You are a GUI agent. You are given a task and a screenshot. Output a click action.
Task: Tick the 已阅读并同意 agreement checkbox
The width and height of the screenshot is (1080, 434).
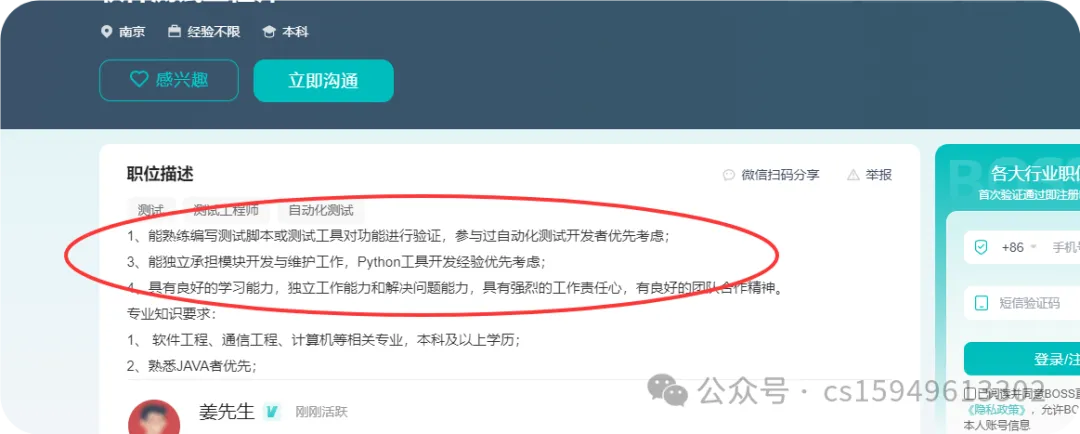pyautogui.click(x=968, y=393)
